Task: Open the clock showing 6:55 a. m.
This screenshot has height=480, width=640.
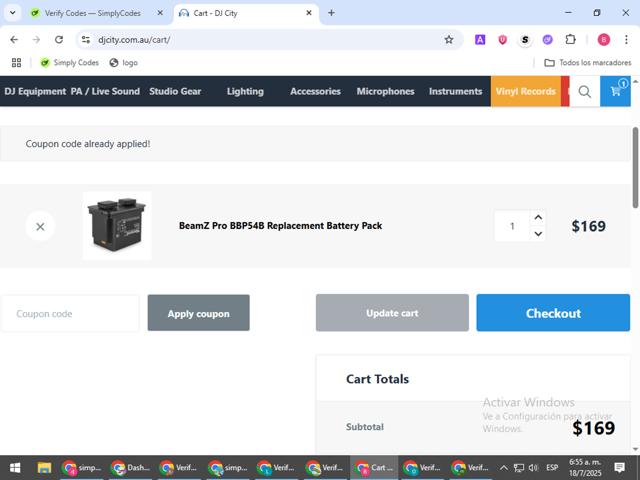Action: 585,468
